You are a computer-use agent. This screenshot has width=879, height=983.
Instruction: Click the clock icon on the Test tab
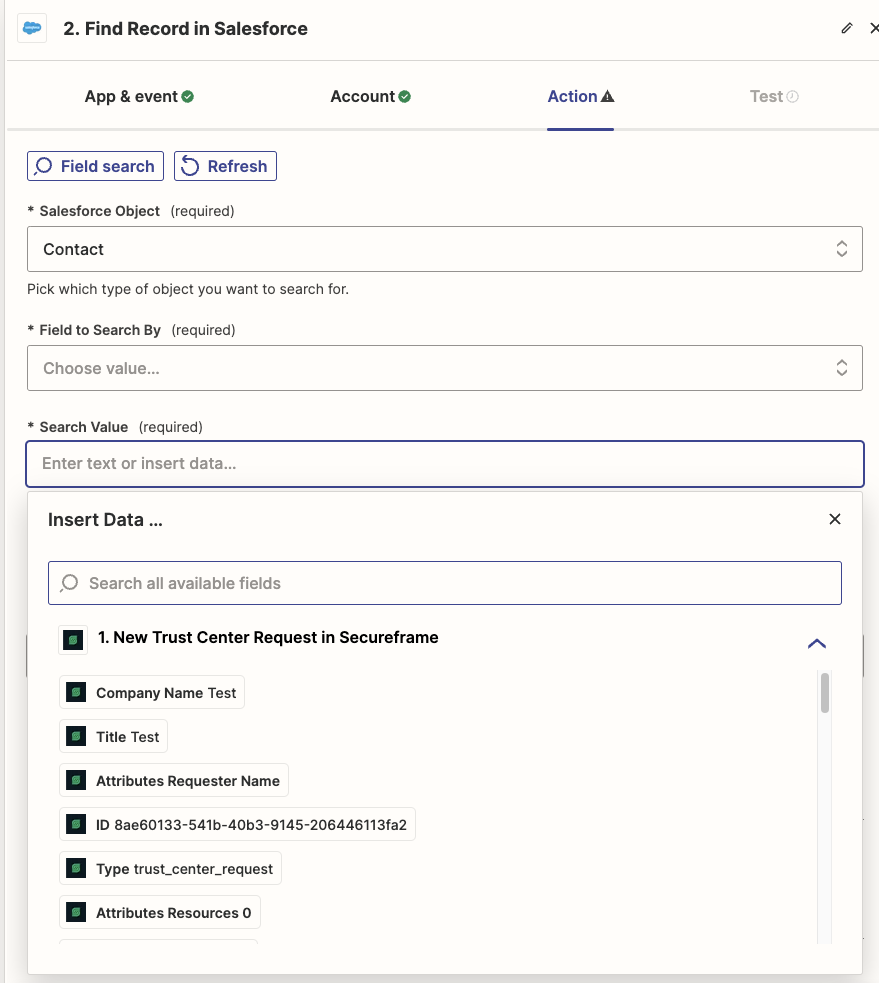tap(792, 97)
